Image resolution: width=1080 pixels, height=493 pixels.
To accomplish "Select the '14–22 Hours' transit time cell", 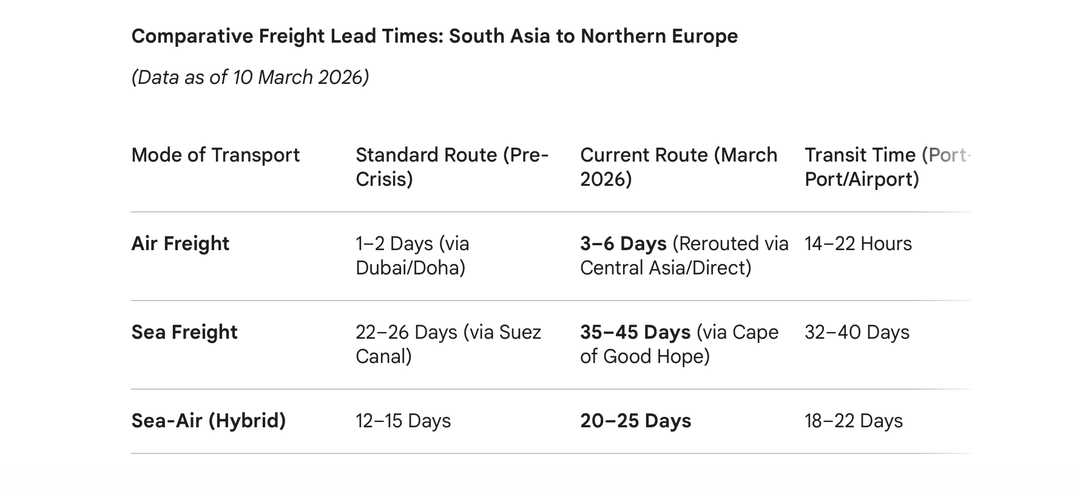I will click(858, 244).
